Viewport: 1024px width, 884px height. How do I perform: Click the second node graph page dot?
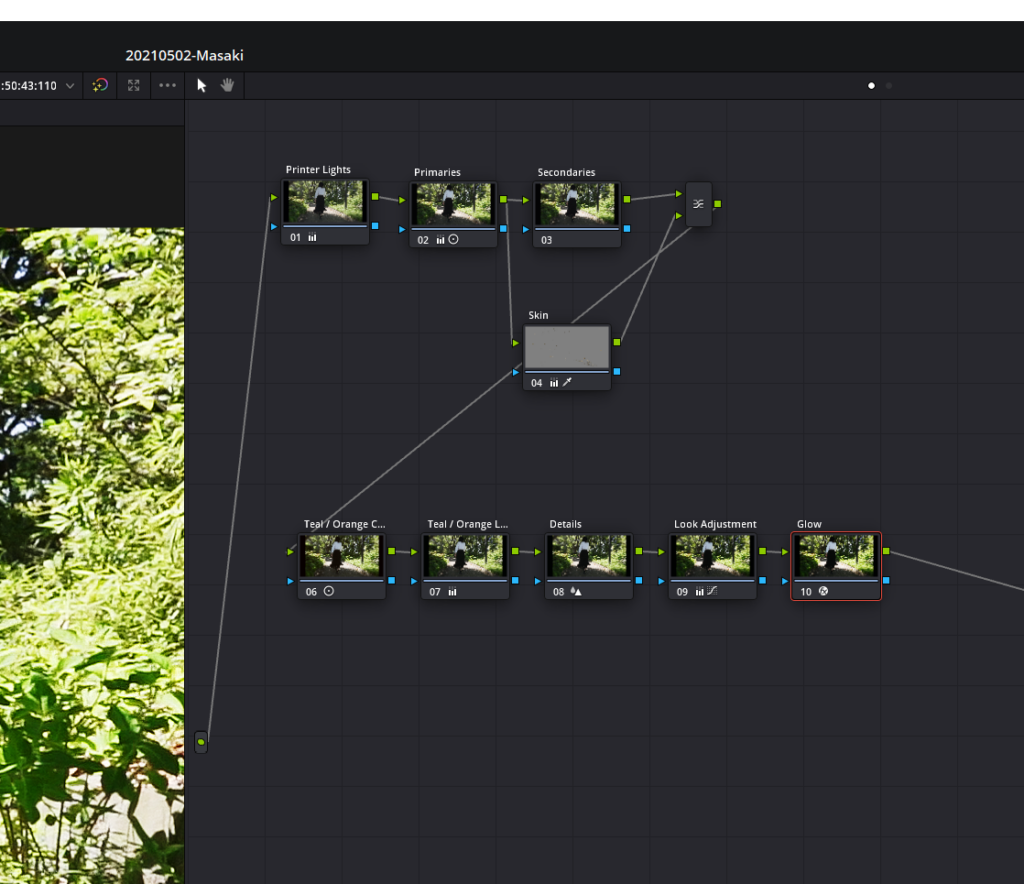pyautogui.click(x=889, y=86)
